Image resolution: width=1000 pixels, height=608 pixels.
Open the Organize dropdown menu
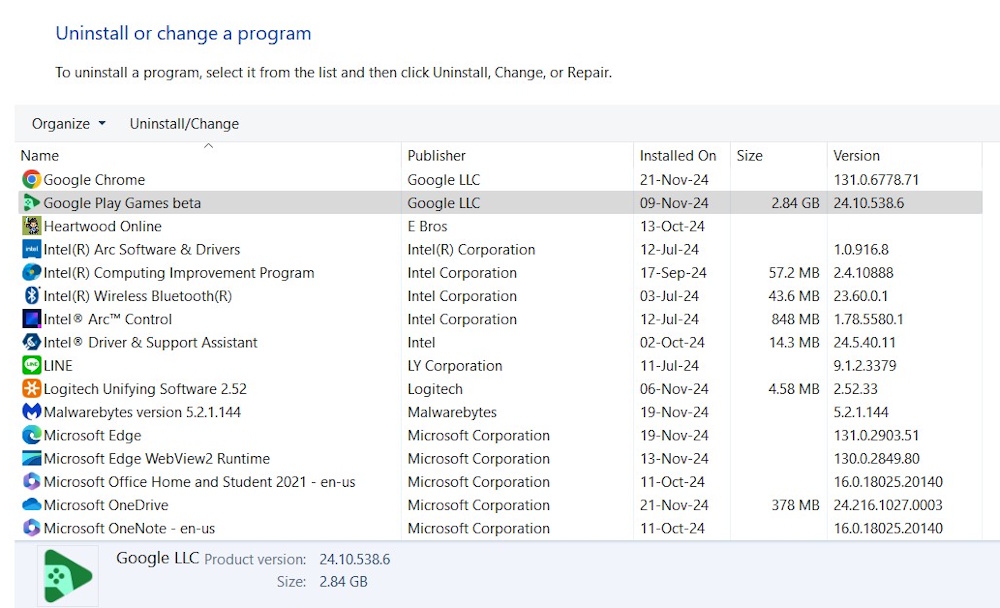(68, 124)
